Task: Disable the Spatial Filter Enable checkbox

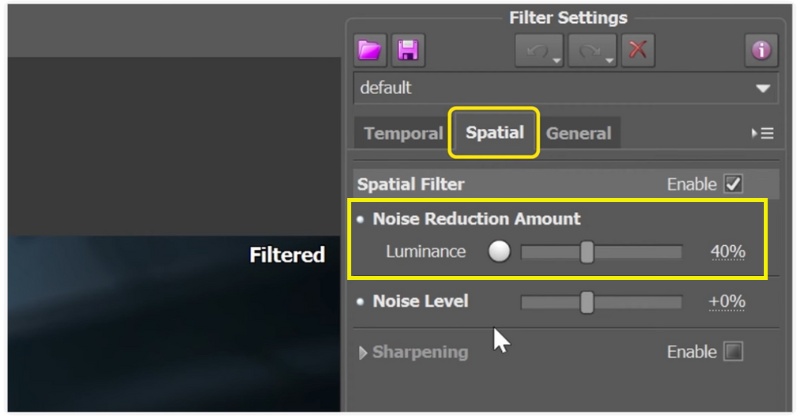Action: 733,184
